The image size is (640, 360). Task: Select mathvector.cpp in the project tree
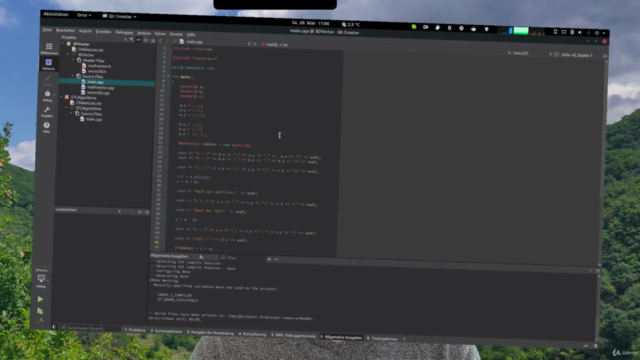coord(100,87)
